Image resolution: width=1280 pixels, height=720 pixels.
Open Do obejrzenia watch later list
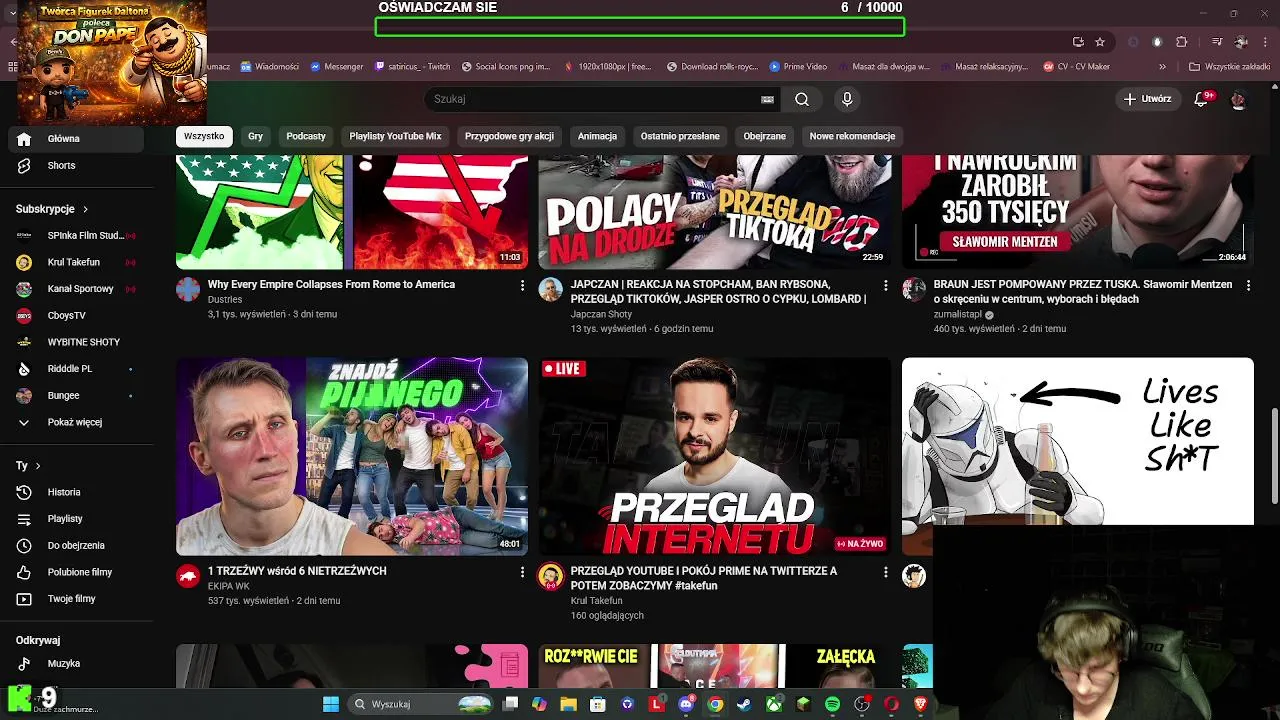[x=75, y=545]
